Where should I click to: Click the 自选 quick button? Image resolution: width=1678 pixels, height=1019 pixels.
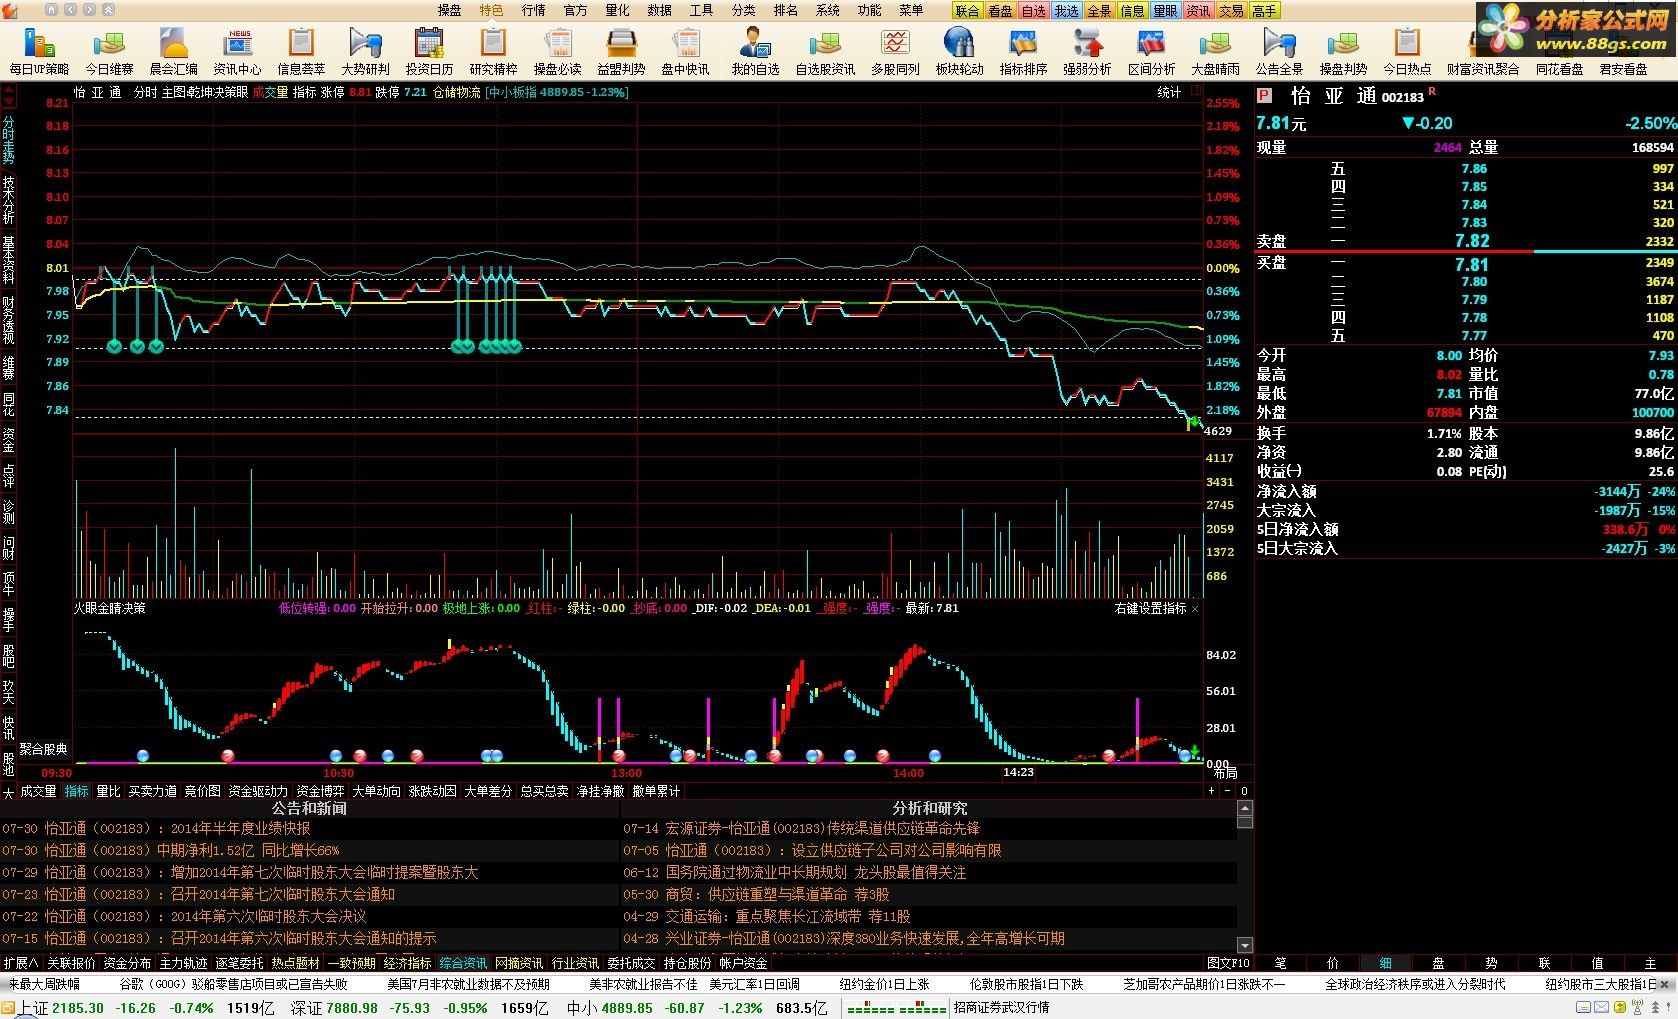click(x=1033, y=11)
